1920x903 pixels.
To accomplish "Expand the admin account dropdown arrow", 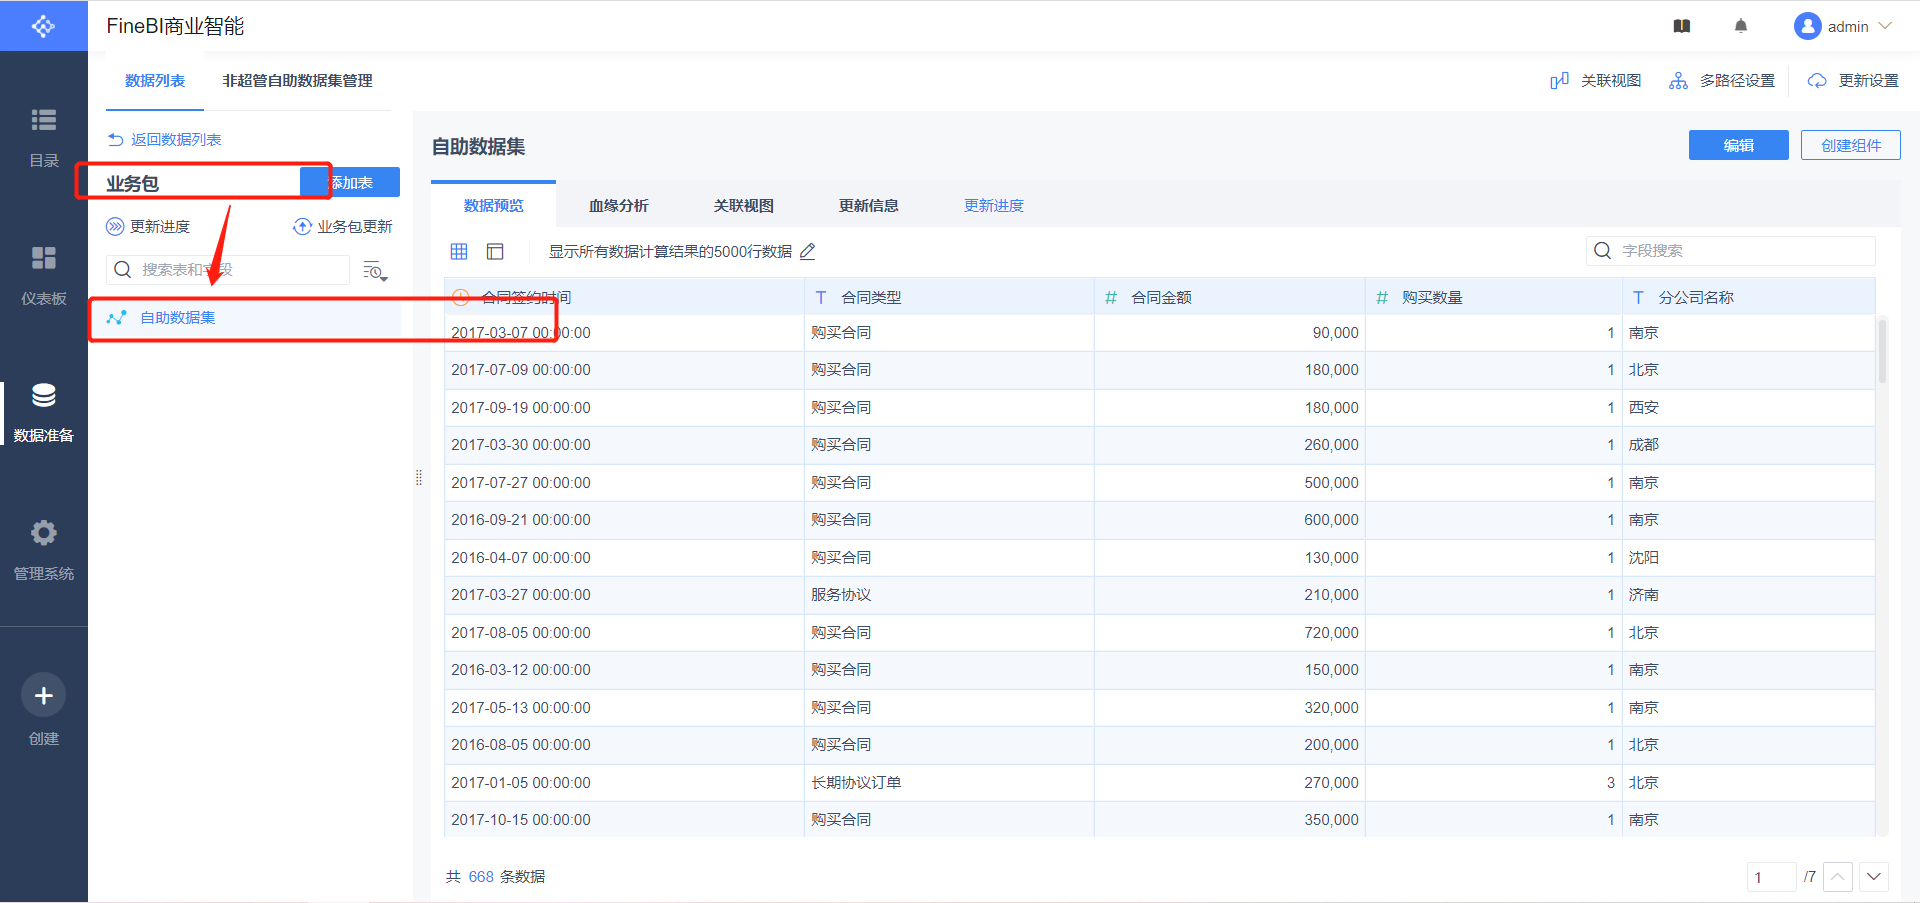I will (x=1886, y=26).
